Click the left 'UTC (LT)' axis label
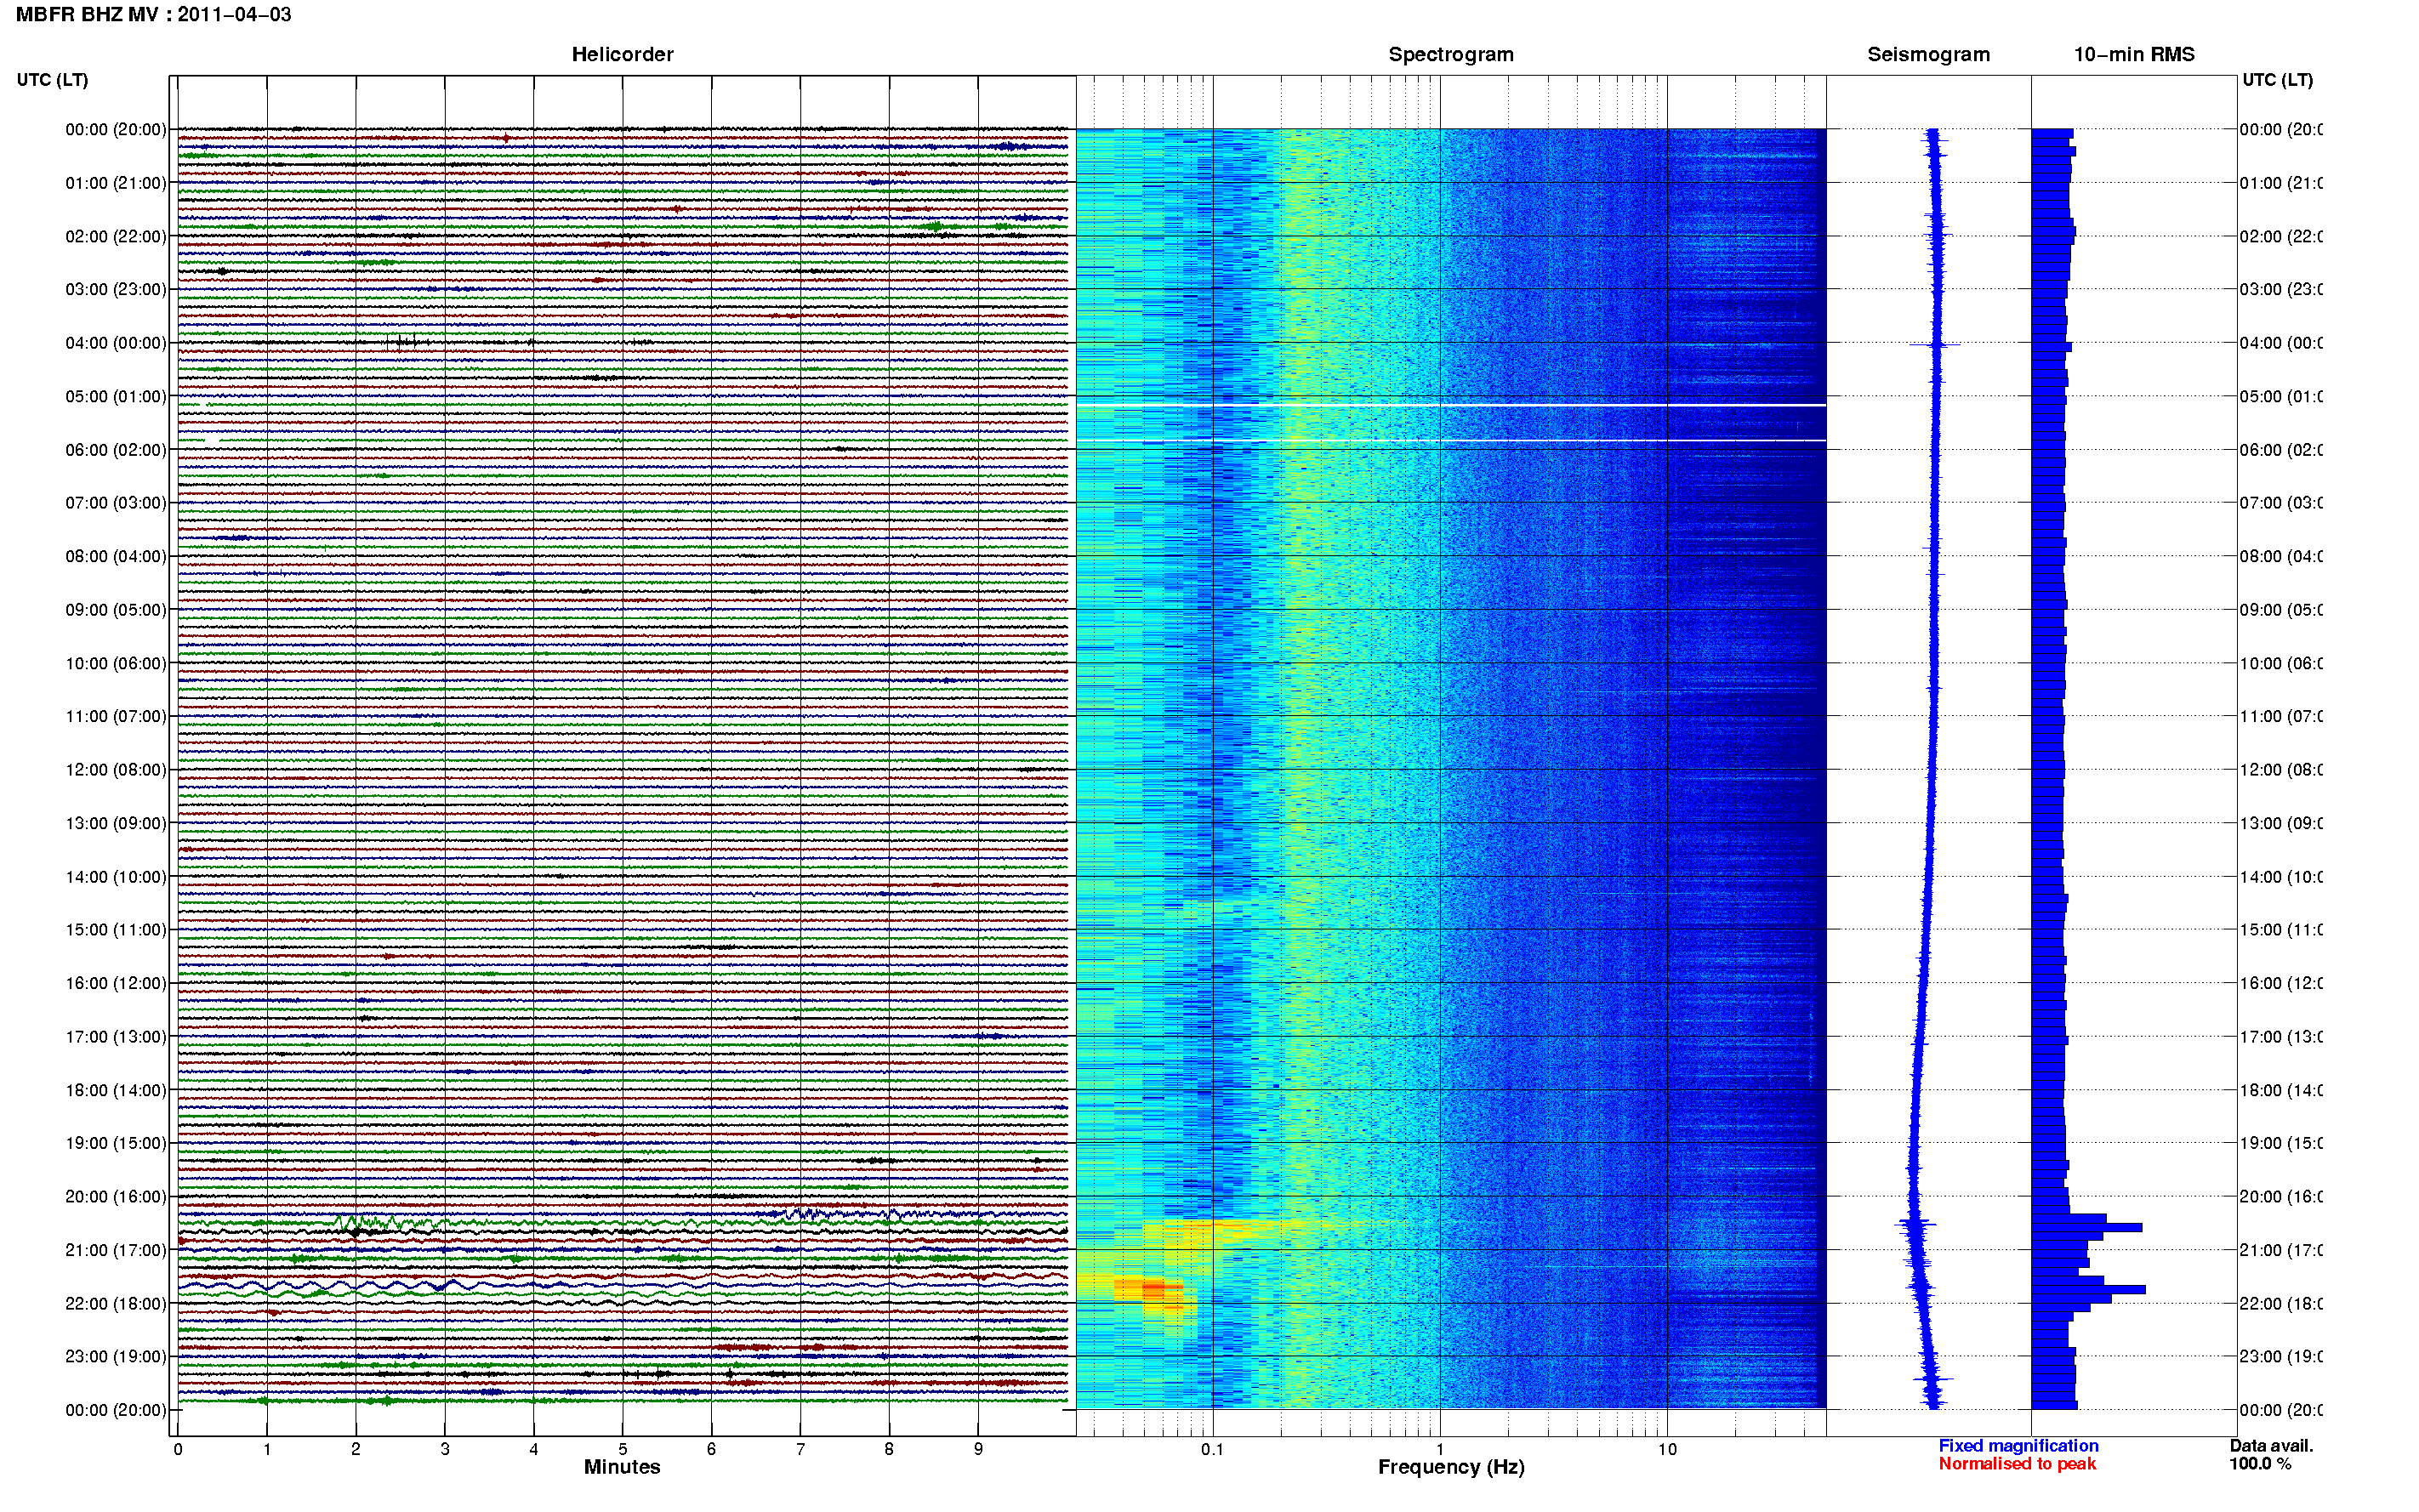Screen dimensions: 2419x1512 (52, 80)
